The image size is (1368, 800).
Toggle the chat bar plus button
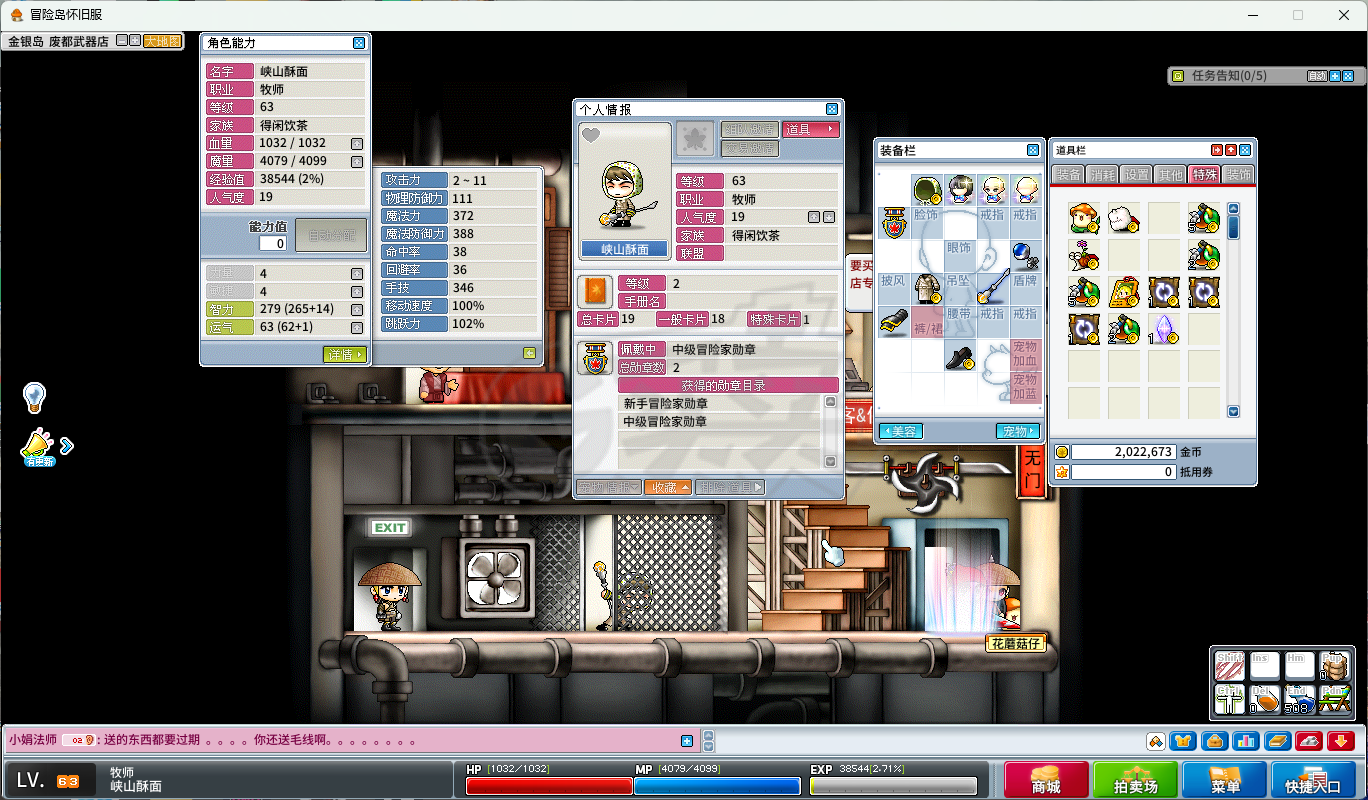click(x=687, y=741)
